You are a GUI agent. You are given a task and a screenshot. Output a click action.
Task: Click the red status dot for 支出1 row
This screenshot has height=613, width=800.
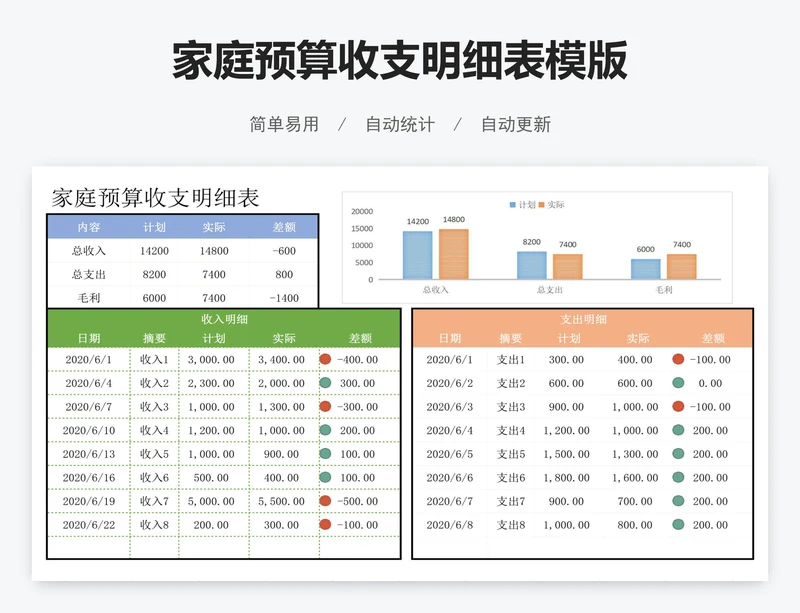[x=678, y=359]
